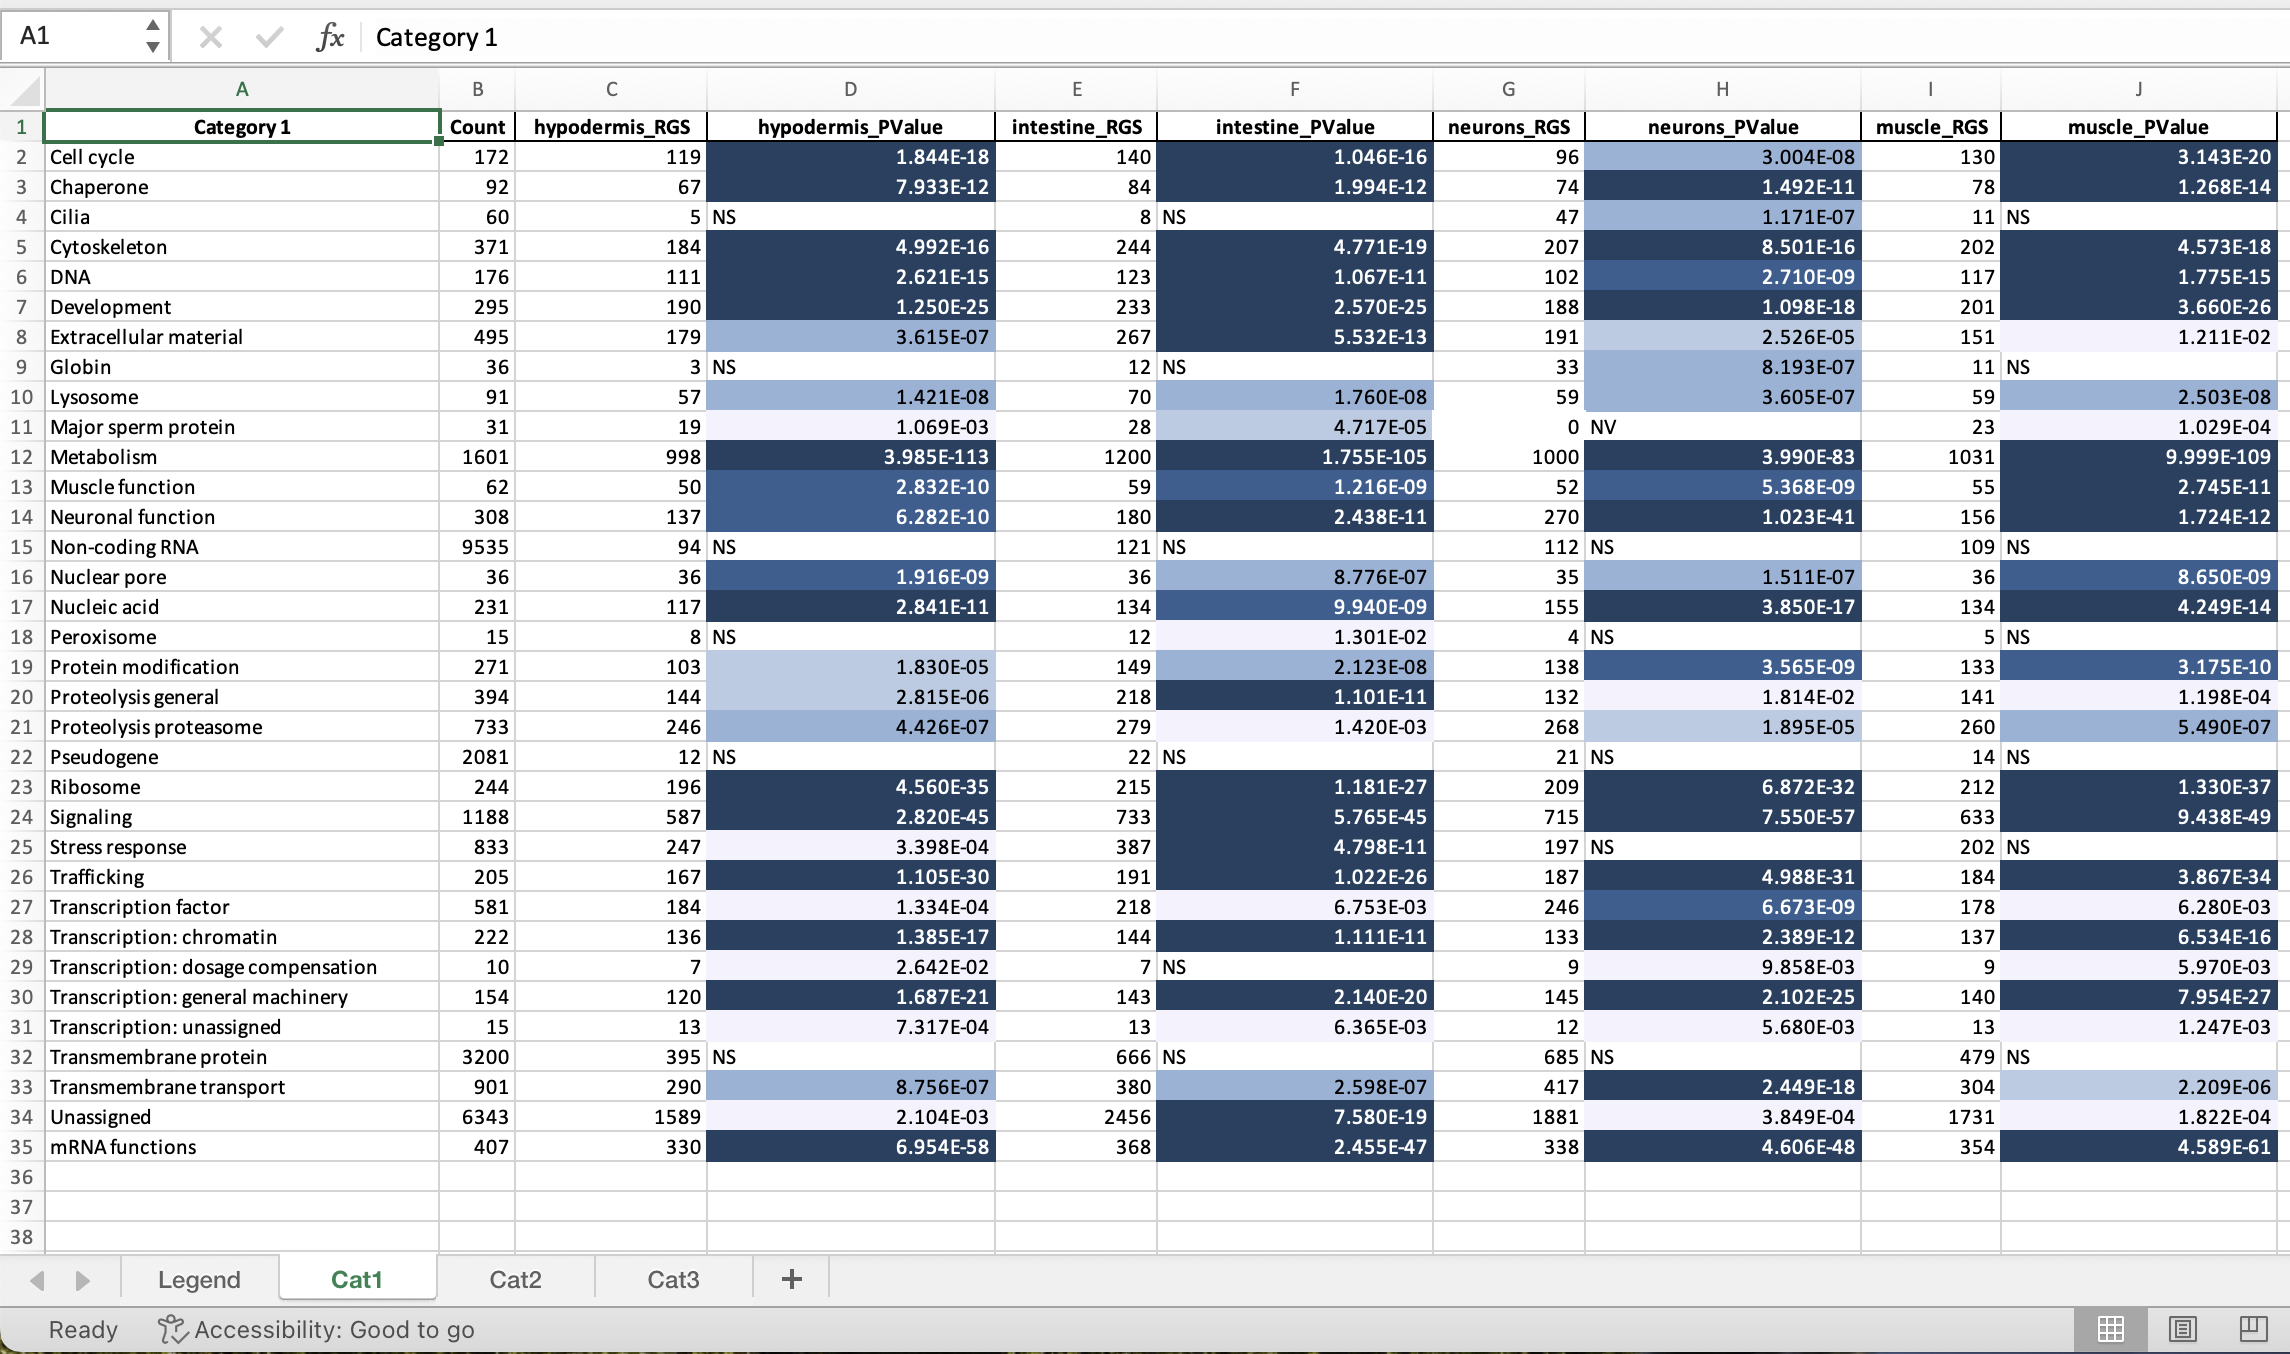Click the formula bar text Category 1
The image size is (2290, 1354).
[x=436, y=38]
